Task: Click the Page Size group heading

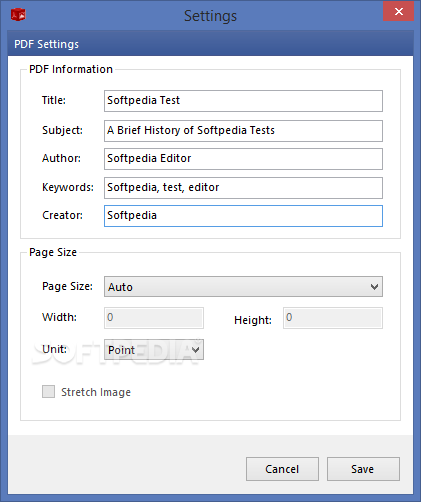Action: click(53, 252)
